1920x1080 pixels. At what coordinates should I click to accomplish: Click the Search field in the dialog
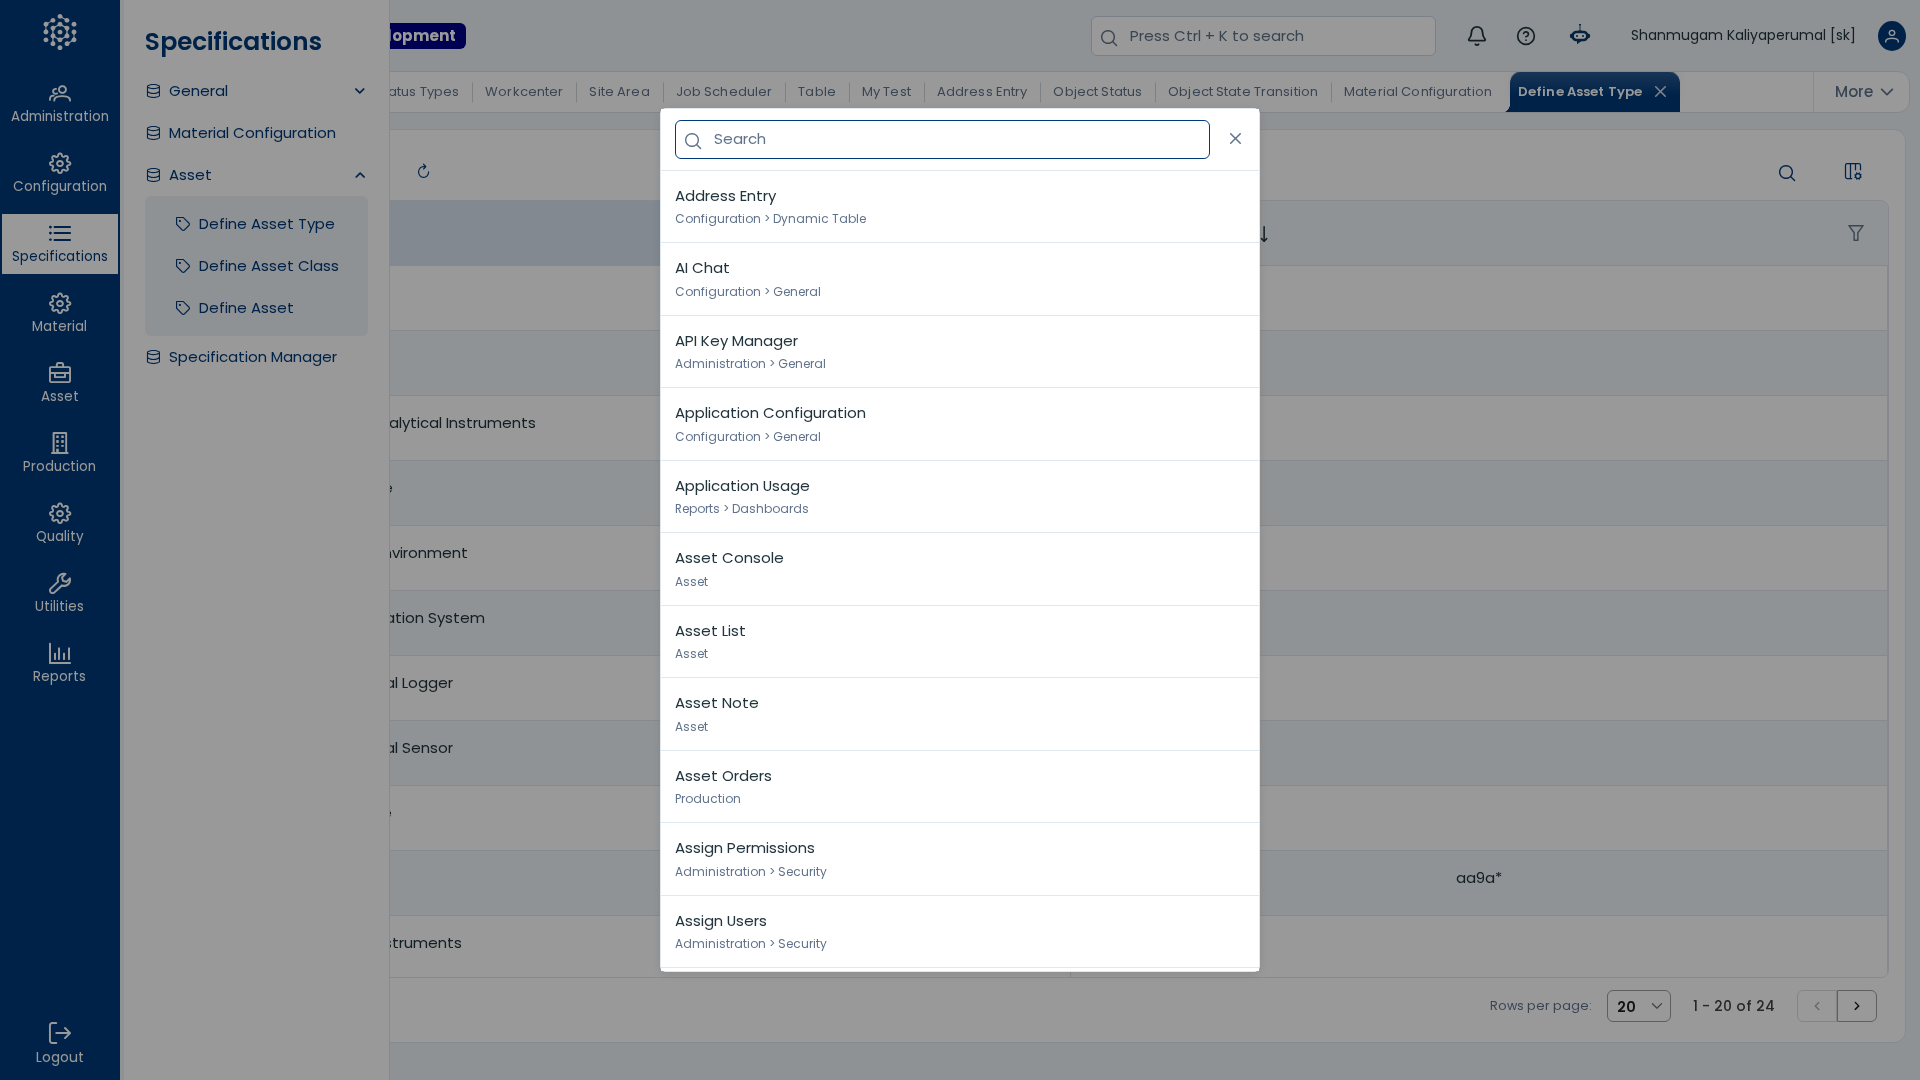[942, 140]
